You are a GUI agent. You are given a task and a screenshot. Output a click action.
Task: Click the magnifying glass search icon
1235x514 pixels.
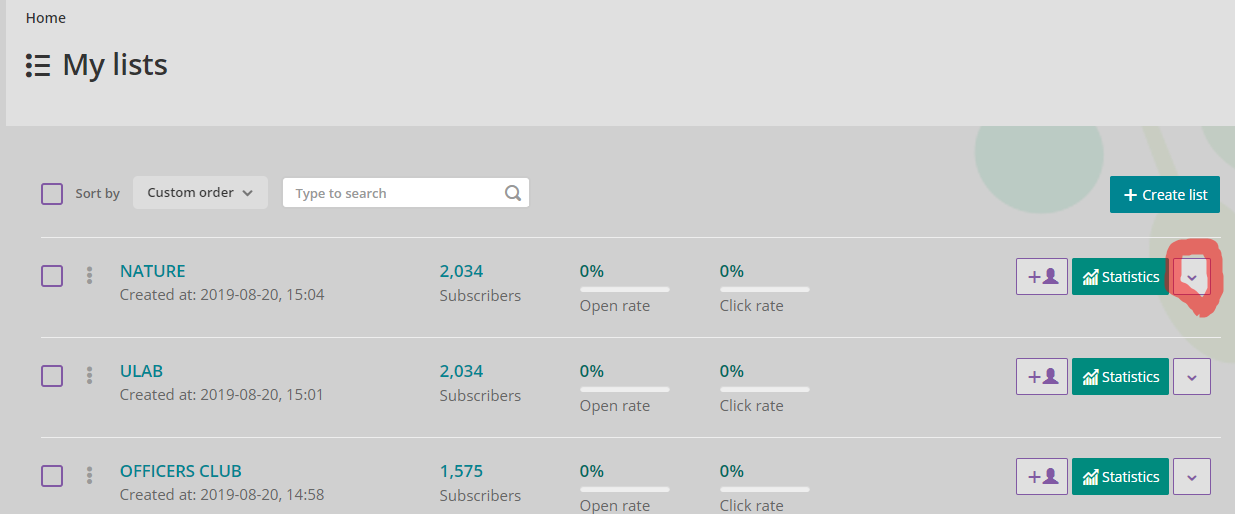coord(513,193)
